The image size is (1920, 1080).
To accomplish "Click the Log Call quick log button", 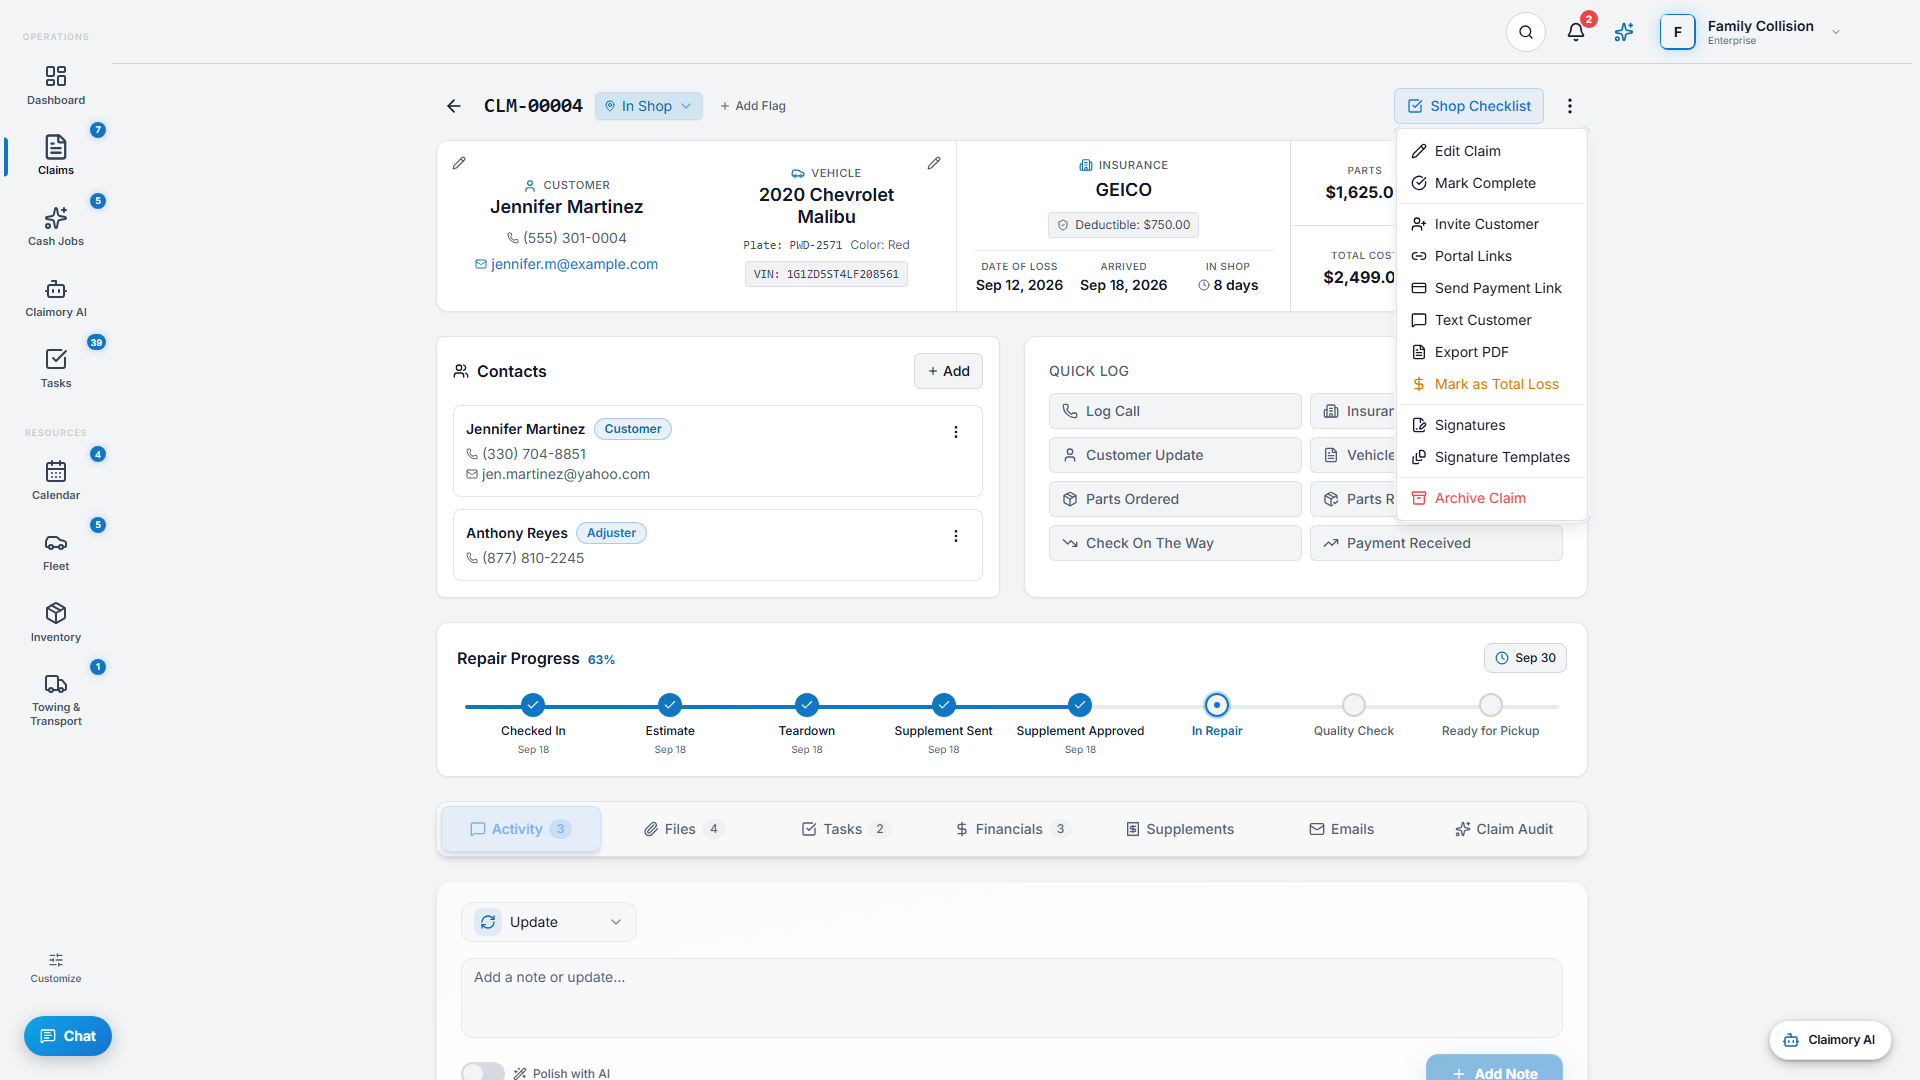I will (1175, 411).
